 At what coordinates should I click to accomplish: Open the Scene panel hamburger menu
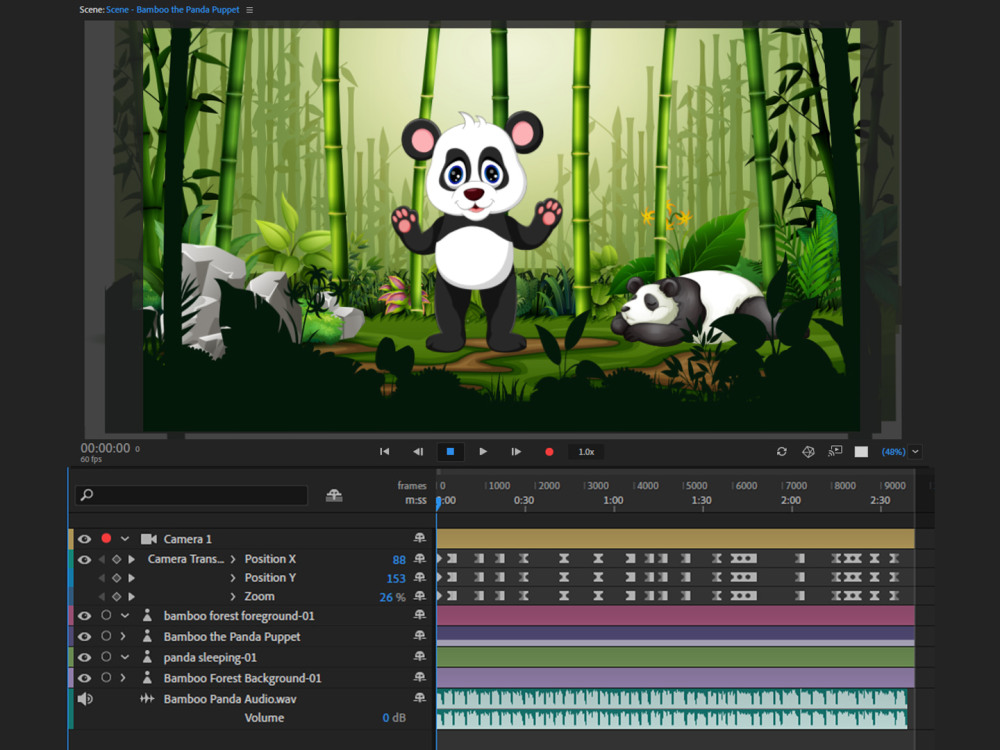pyautogui.click(x=249, y=10)
